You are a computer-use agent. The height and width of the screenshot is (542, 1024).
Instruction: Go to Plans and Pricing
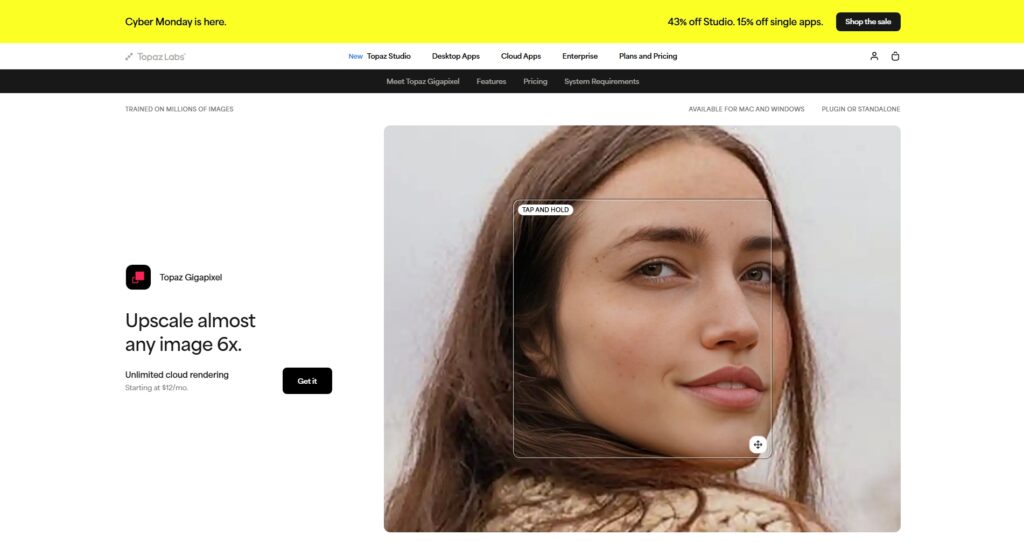tap(648, 56)
